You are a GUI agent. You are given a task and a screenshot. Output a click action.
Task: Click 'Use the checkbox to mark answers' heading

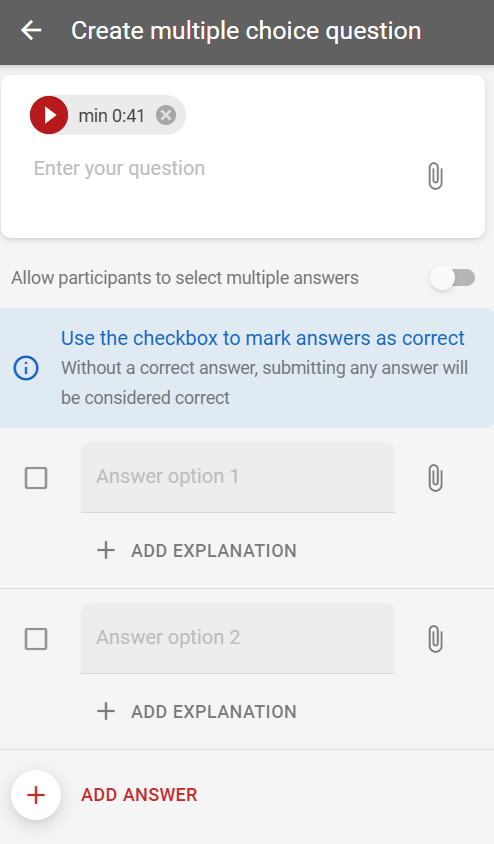[x=263, y=338]
